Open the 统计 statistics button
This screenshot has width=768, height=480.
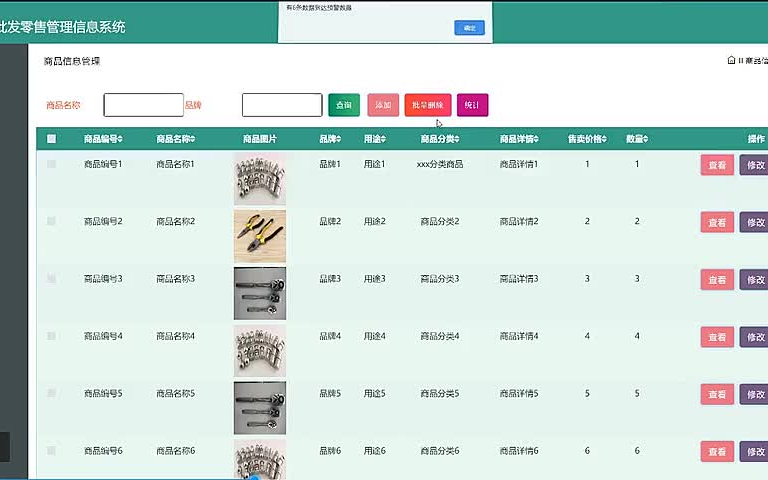point(472,105)
